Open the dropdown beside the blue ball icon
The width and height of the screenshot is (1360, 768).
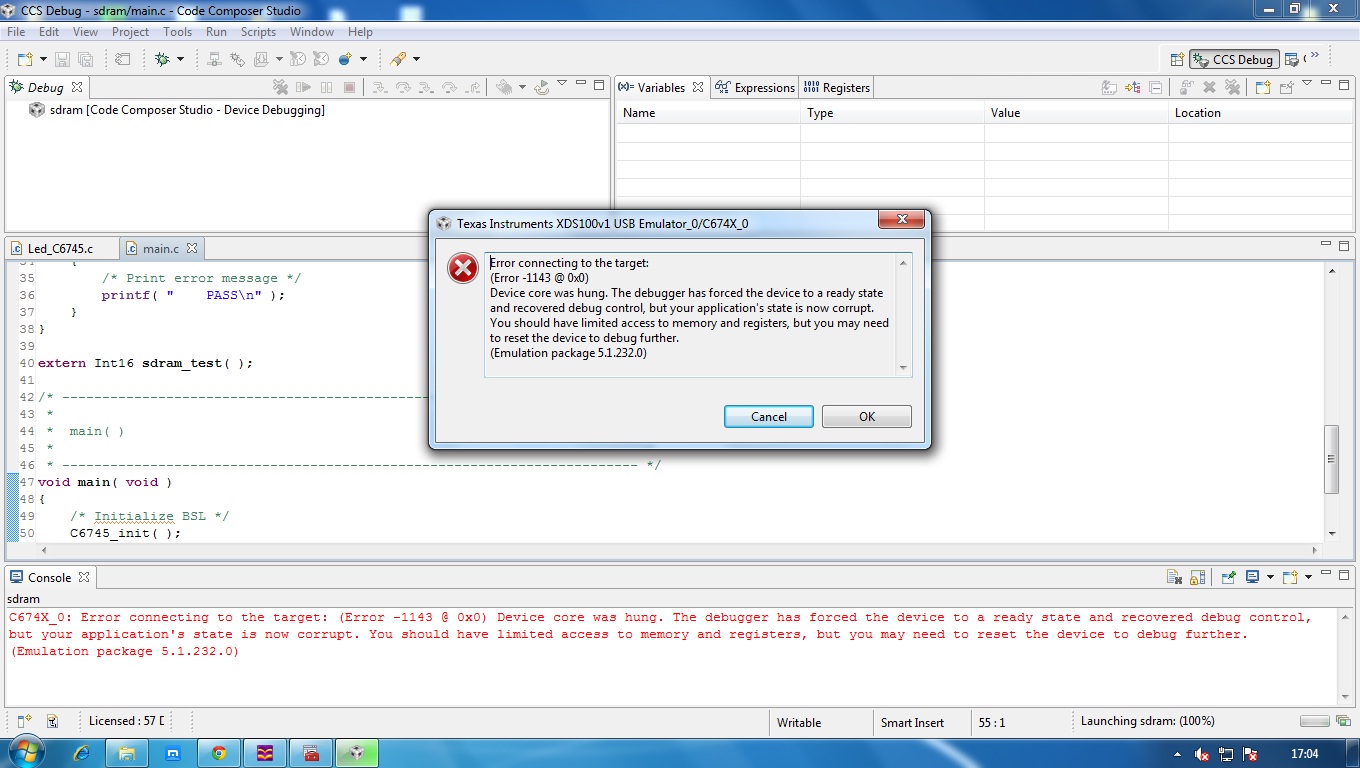pos(363,59)
